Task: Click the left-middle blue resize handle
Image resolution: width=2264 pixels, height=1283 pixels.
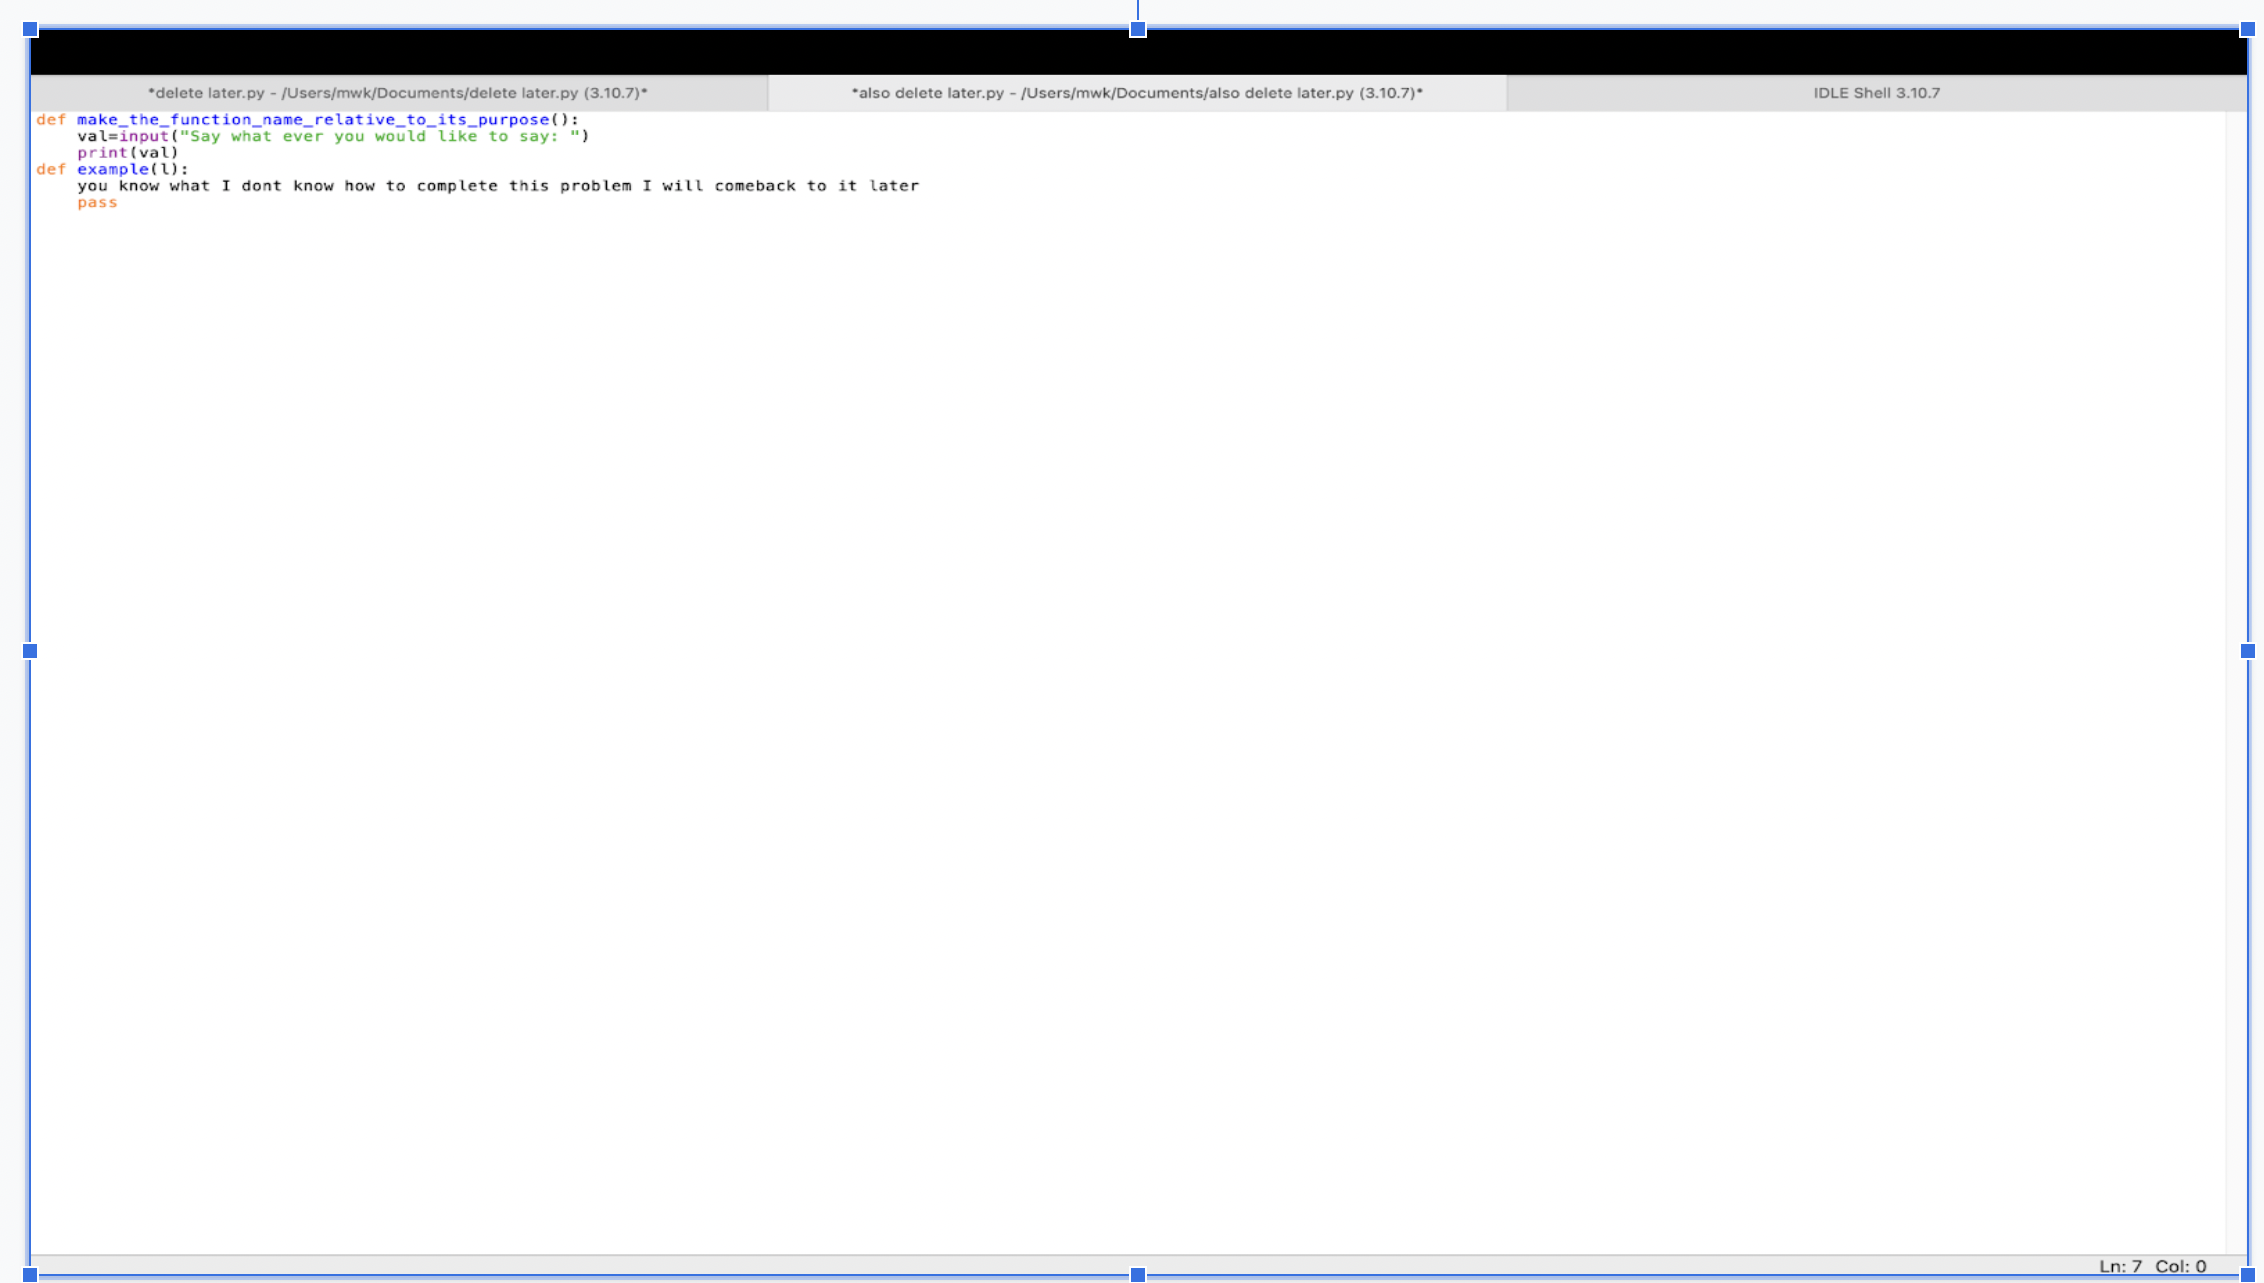Action: (28, 651)
